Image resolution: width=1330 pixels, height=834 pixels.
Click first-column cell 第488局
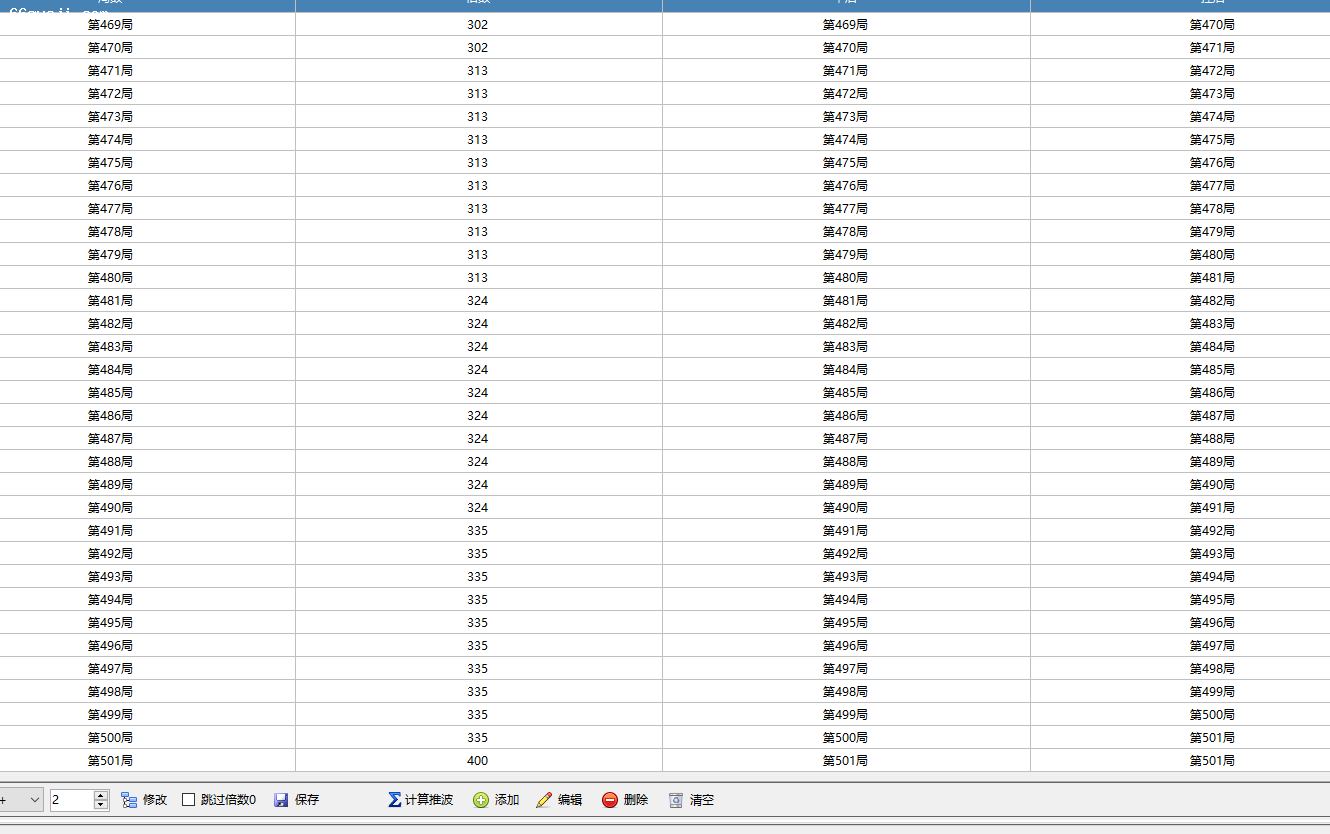point(110,462)
